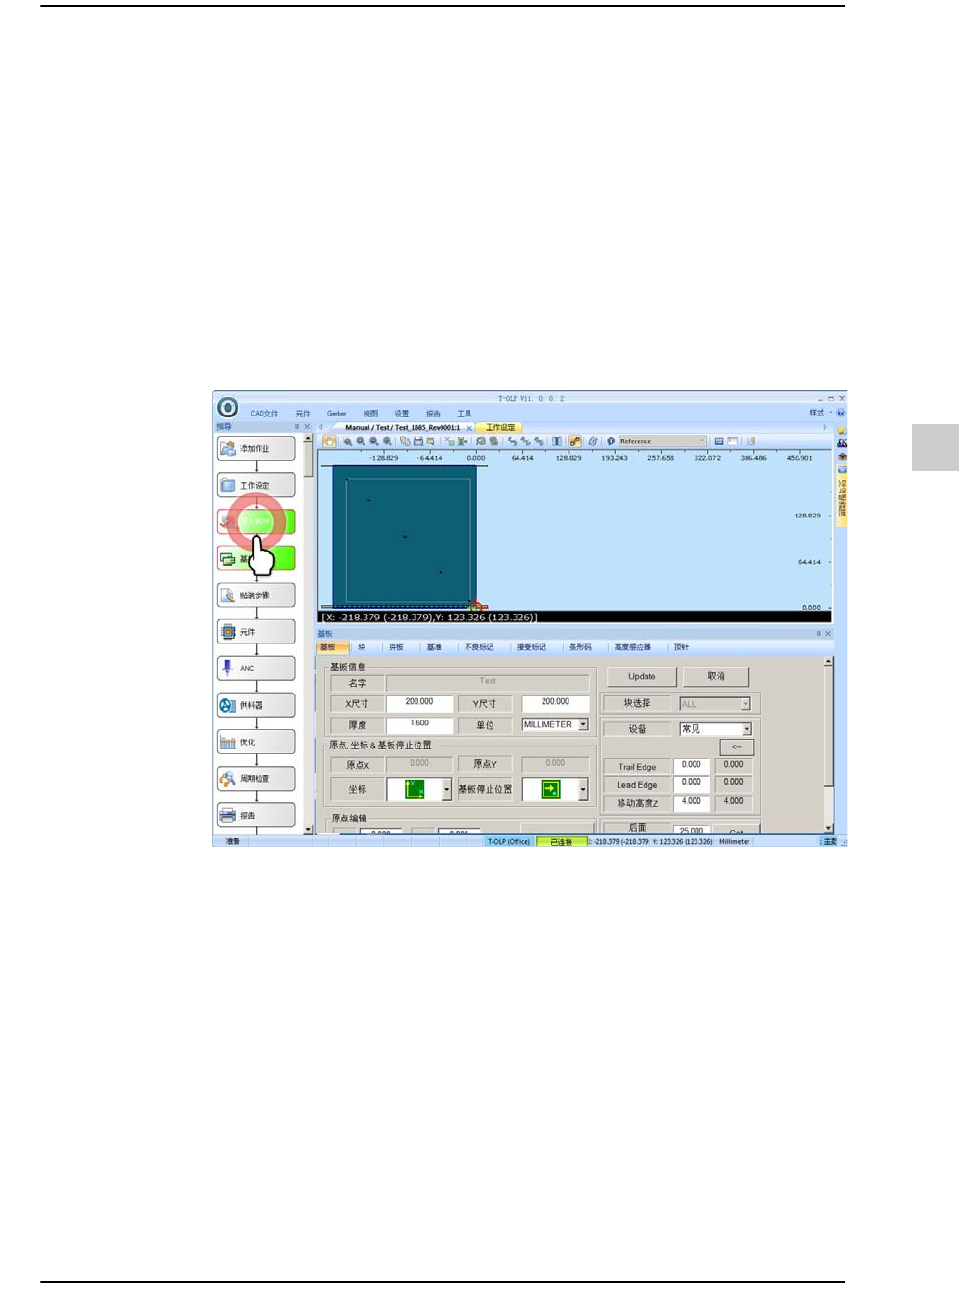Select the 不良标记 tab
959x1313 pixels.
(479, 647)
